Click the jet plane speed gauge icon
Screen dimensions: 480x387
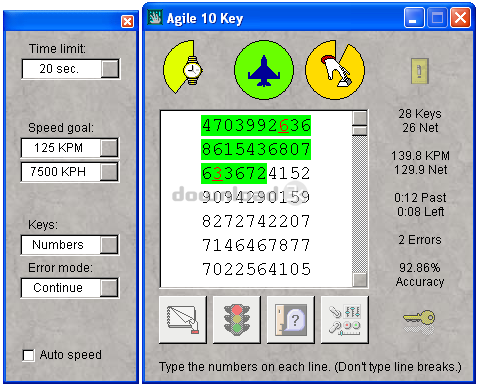point(264,70)
